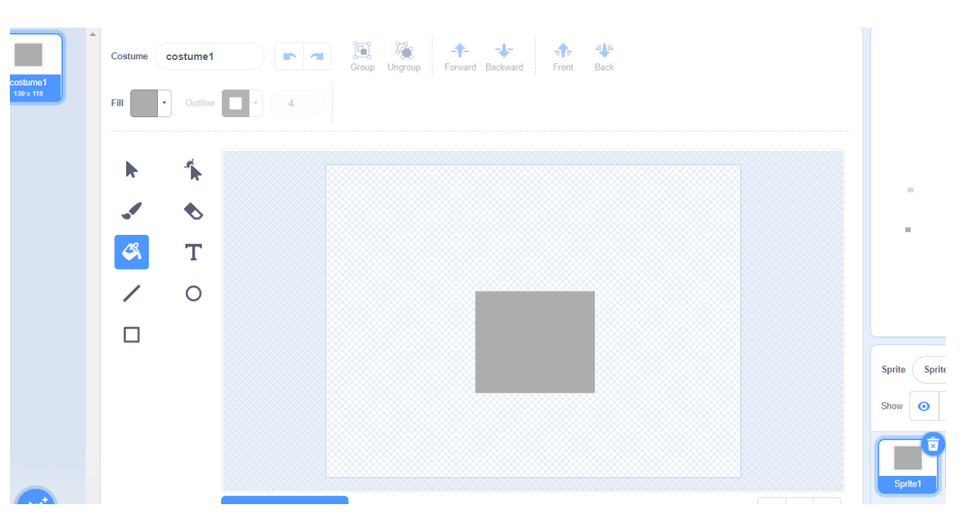Toggle sprite Show eye visibility
Image resolution: width=960 pixels, height=512 pixels.
coord(923,406)
